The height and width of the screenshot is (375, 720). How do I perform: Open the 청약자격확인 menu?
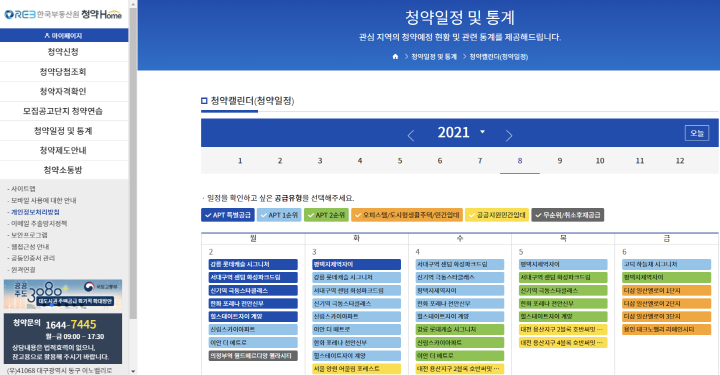click(x=63, y=91)
